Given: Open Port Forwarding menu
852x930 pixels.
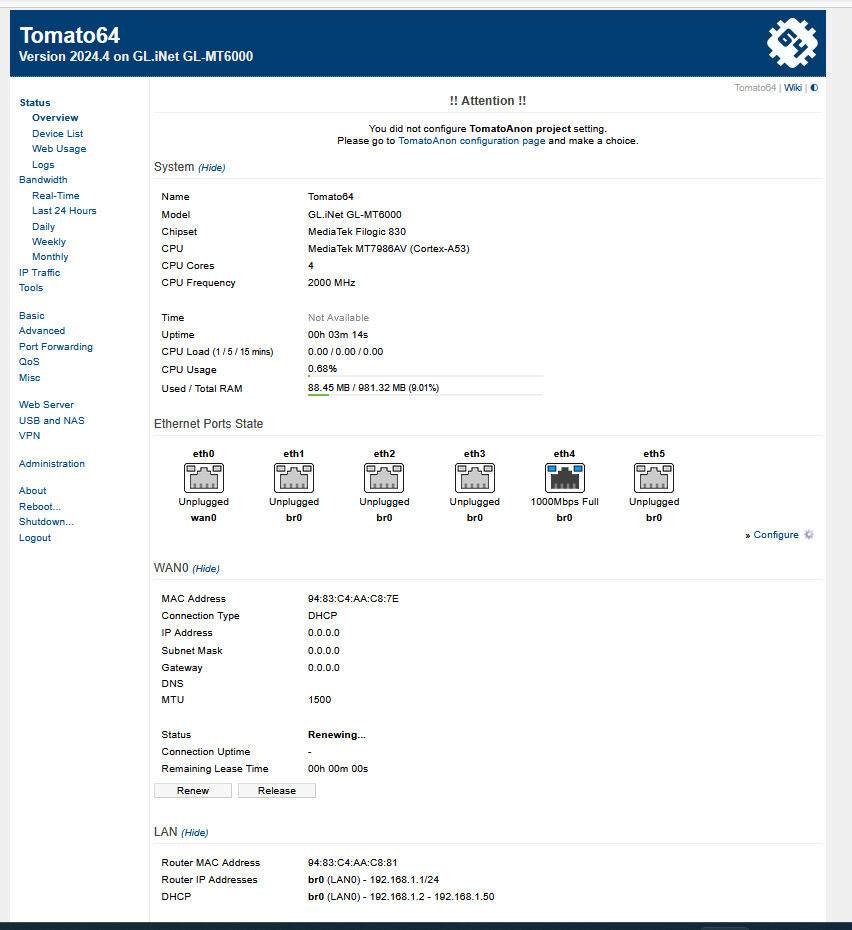Looking at the screenshot, I should click(56, 347).
